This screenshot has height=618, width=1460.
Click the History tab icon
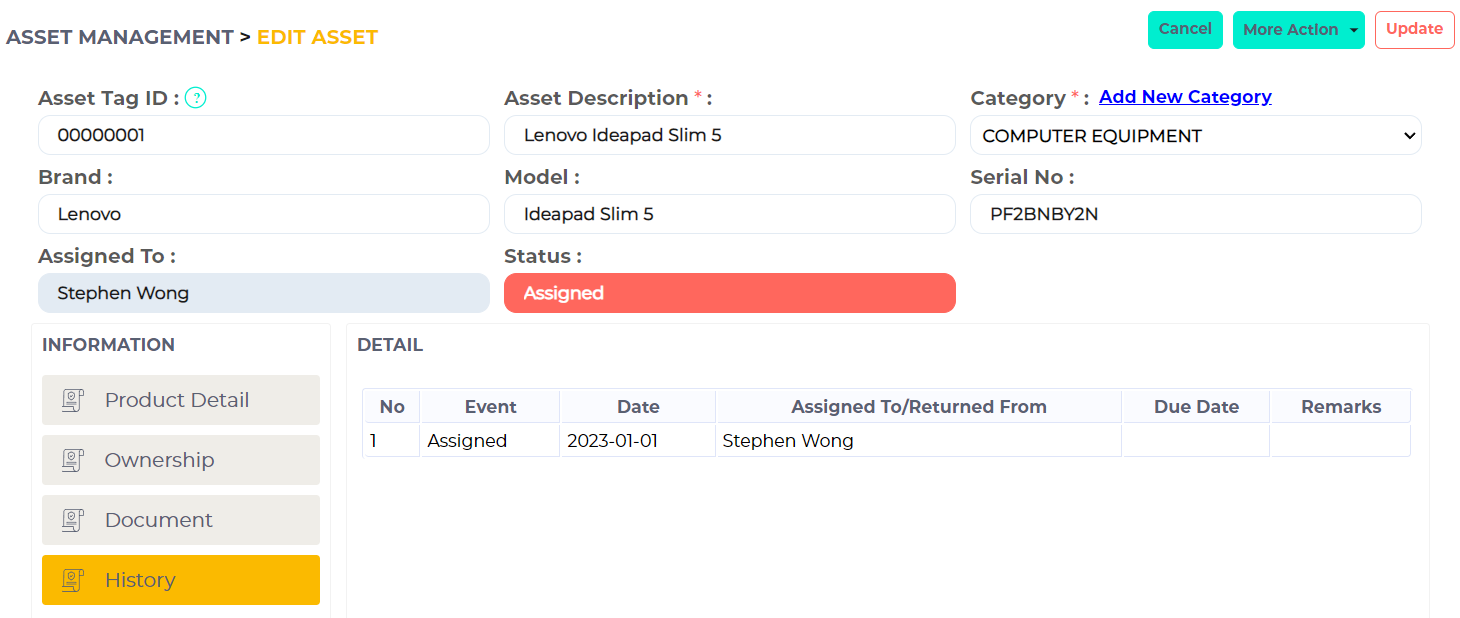[72, 581]
